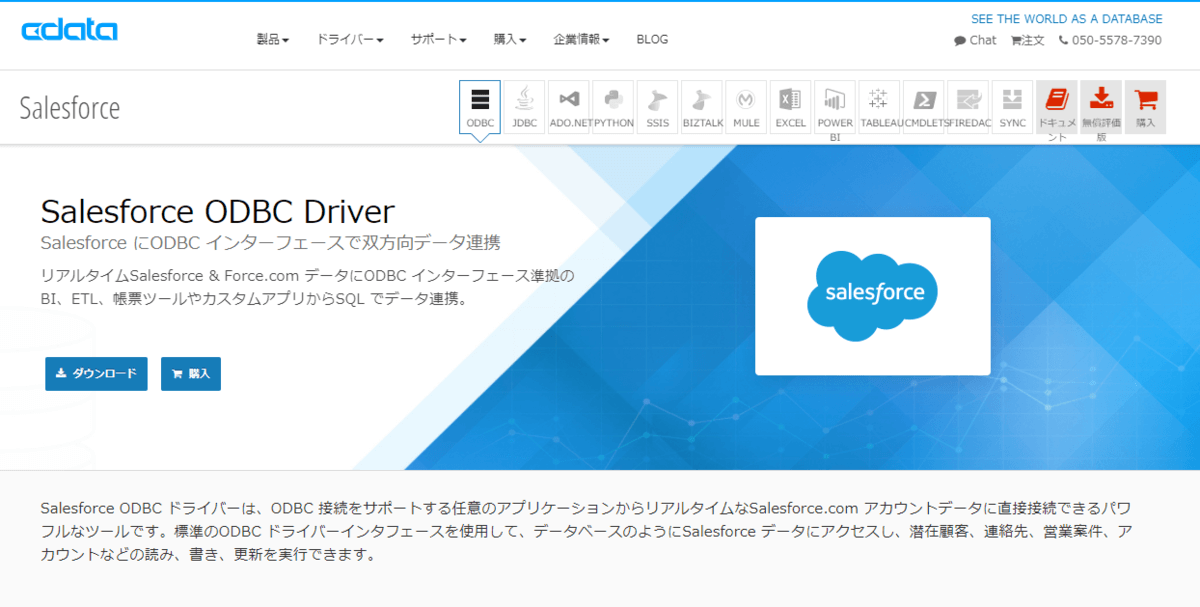Image resolution: width=1200 pixels, height=607 pixels.
Task: Choose the FireDAC component icon
Action: click(x=968, y=107)
